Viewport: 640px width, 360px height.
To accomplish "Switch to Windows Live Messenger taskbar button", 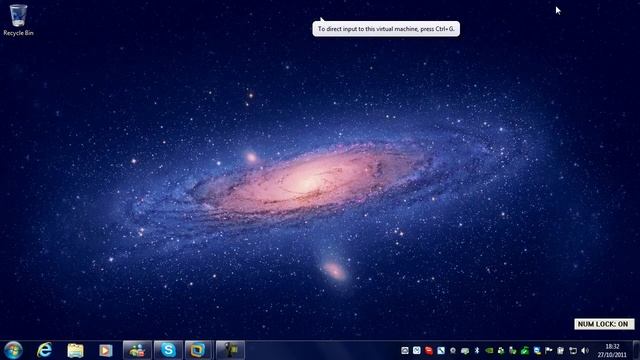I will 137,350.
